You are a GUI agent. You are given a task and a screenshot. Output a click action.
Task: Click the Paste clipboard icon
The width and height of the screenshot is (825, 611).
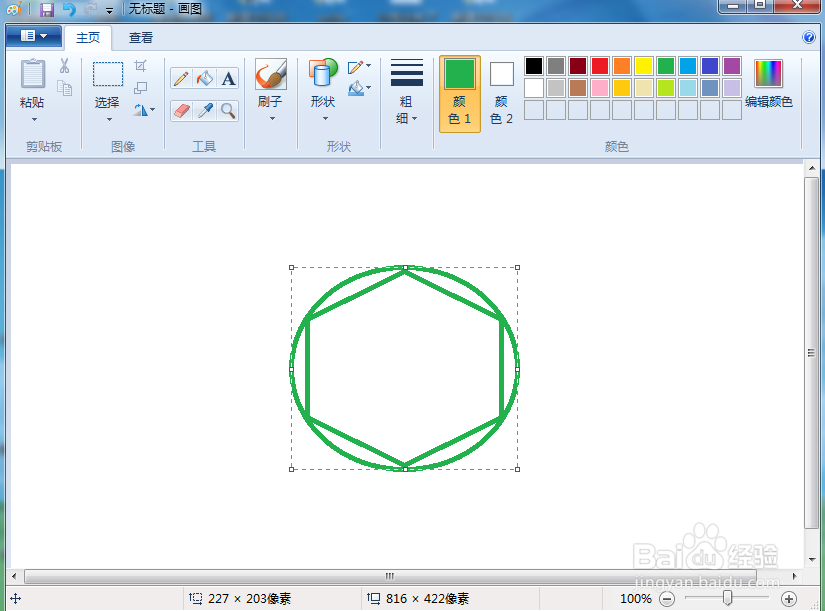point(32,74)
